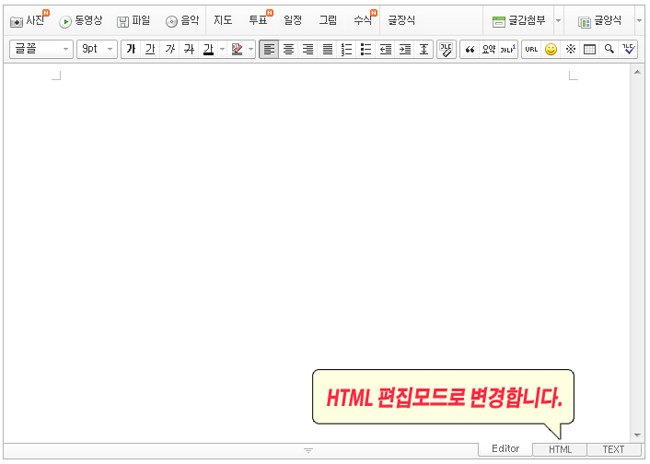Click the scrollbar down arrow
This screenshot has width=650, height=464.
pyautogui.click(x=637, y=435)
